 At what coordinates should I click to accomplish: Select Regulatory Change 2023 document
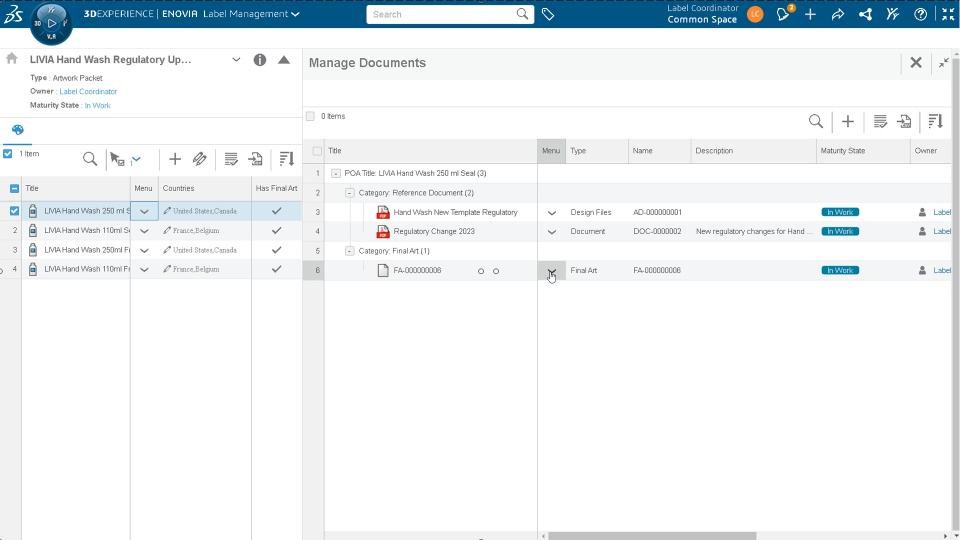[x=433, y=231]
